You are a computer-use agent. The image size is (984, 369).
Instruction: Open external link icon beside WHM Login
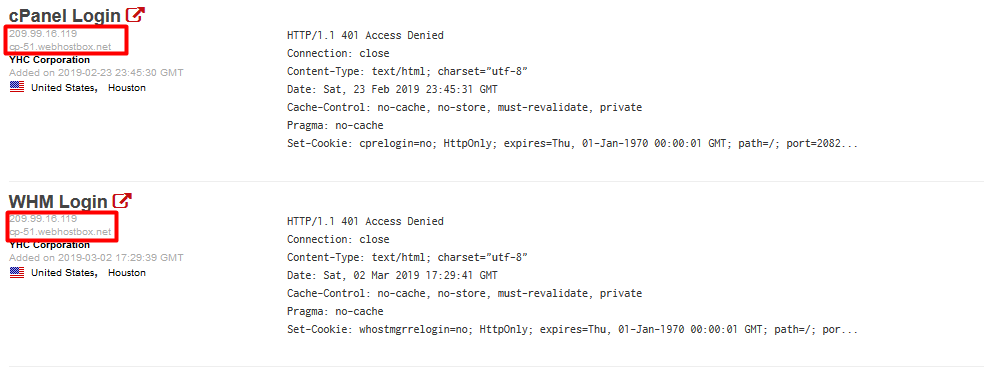pyautogui.click(x=122, y=201)
